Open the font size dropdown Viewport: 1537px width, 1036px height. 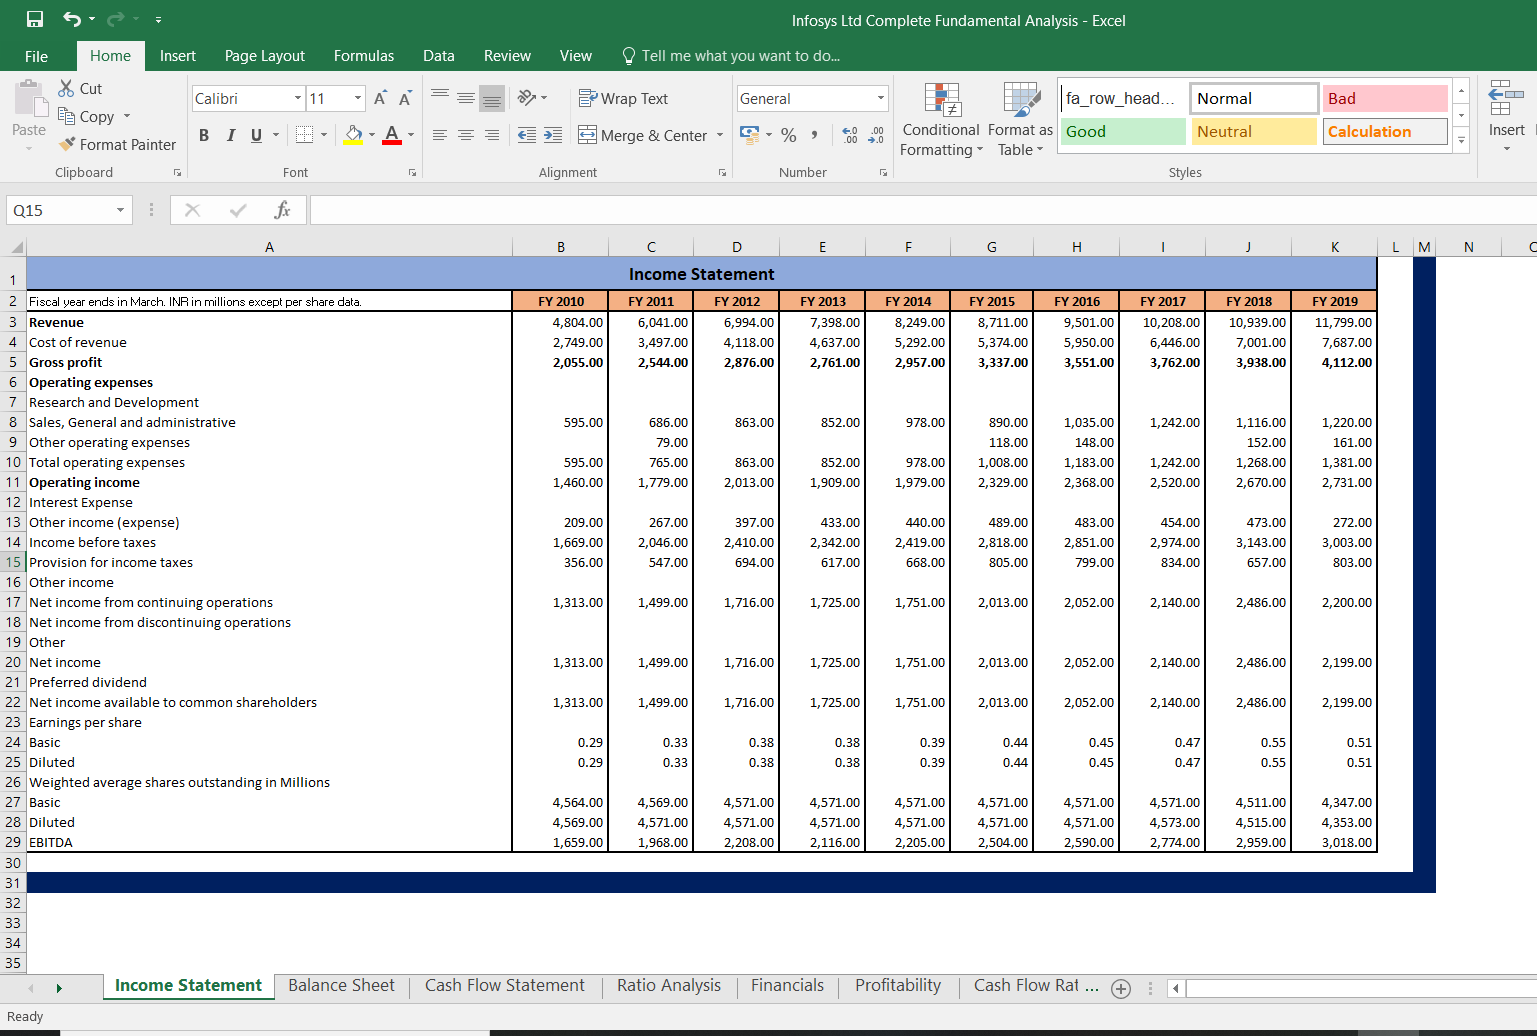click(x=358, y=98)
